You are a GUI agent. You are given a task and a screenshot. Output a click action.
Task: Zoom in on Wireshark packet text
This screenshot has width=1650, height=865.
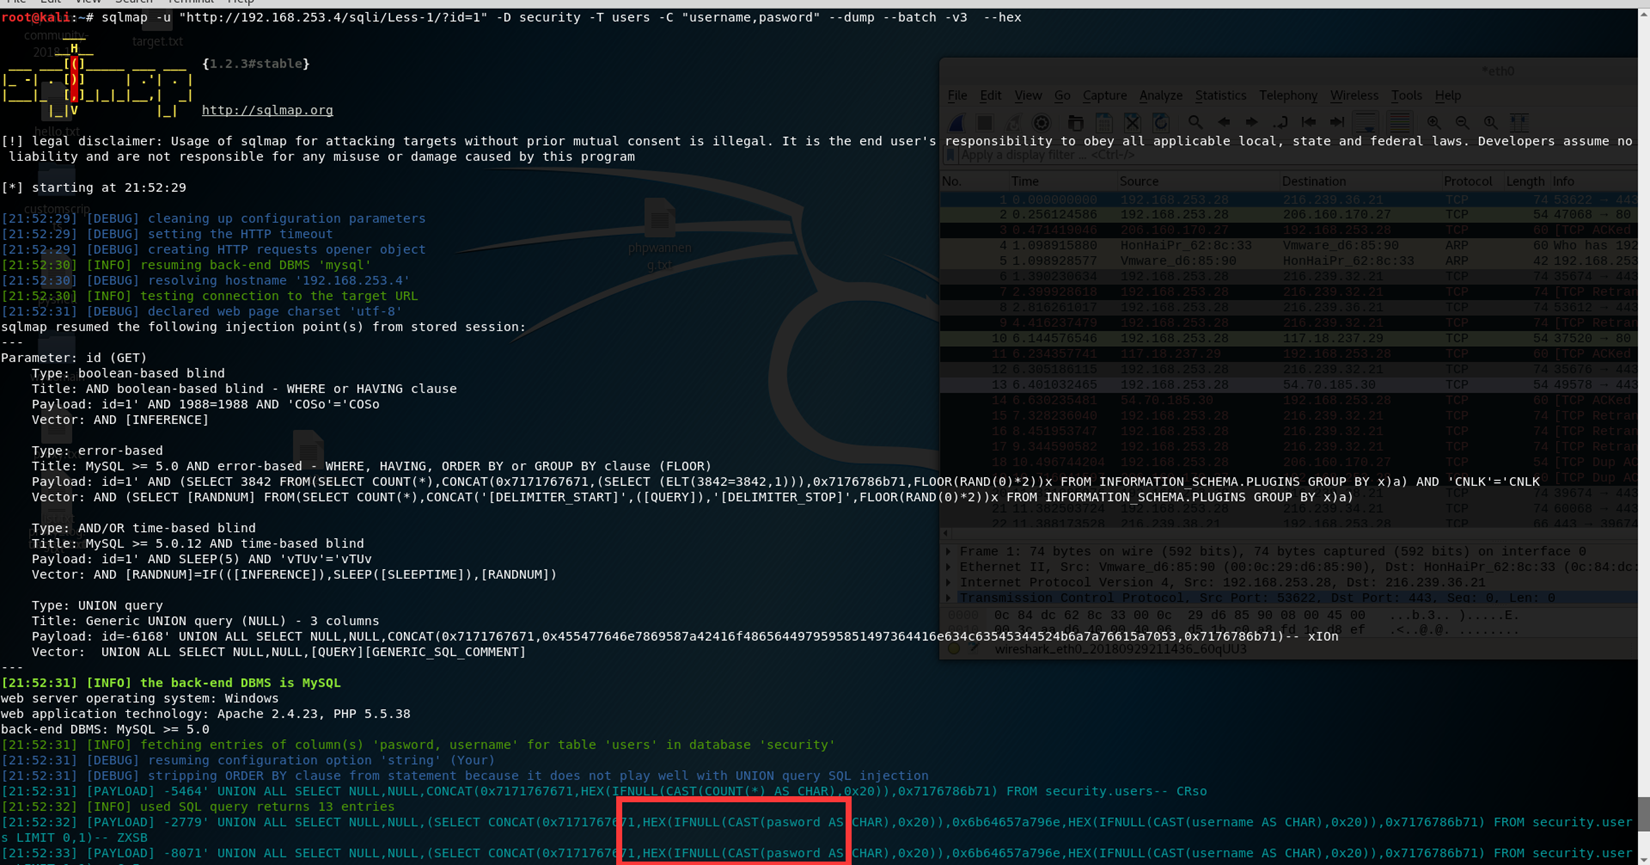[x=1434, y=122]
